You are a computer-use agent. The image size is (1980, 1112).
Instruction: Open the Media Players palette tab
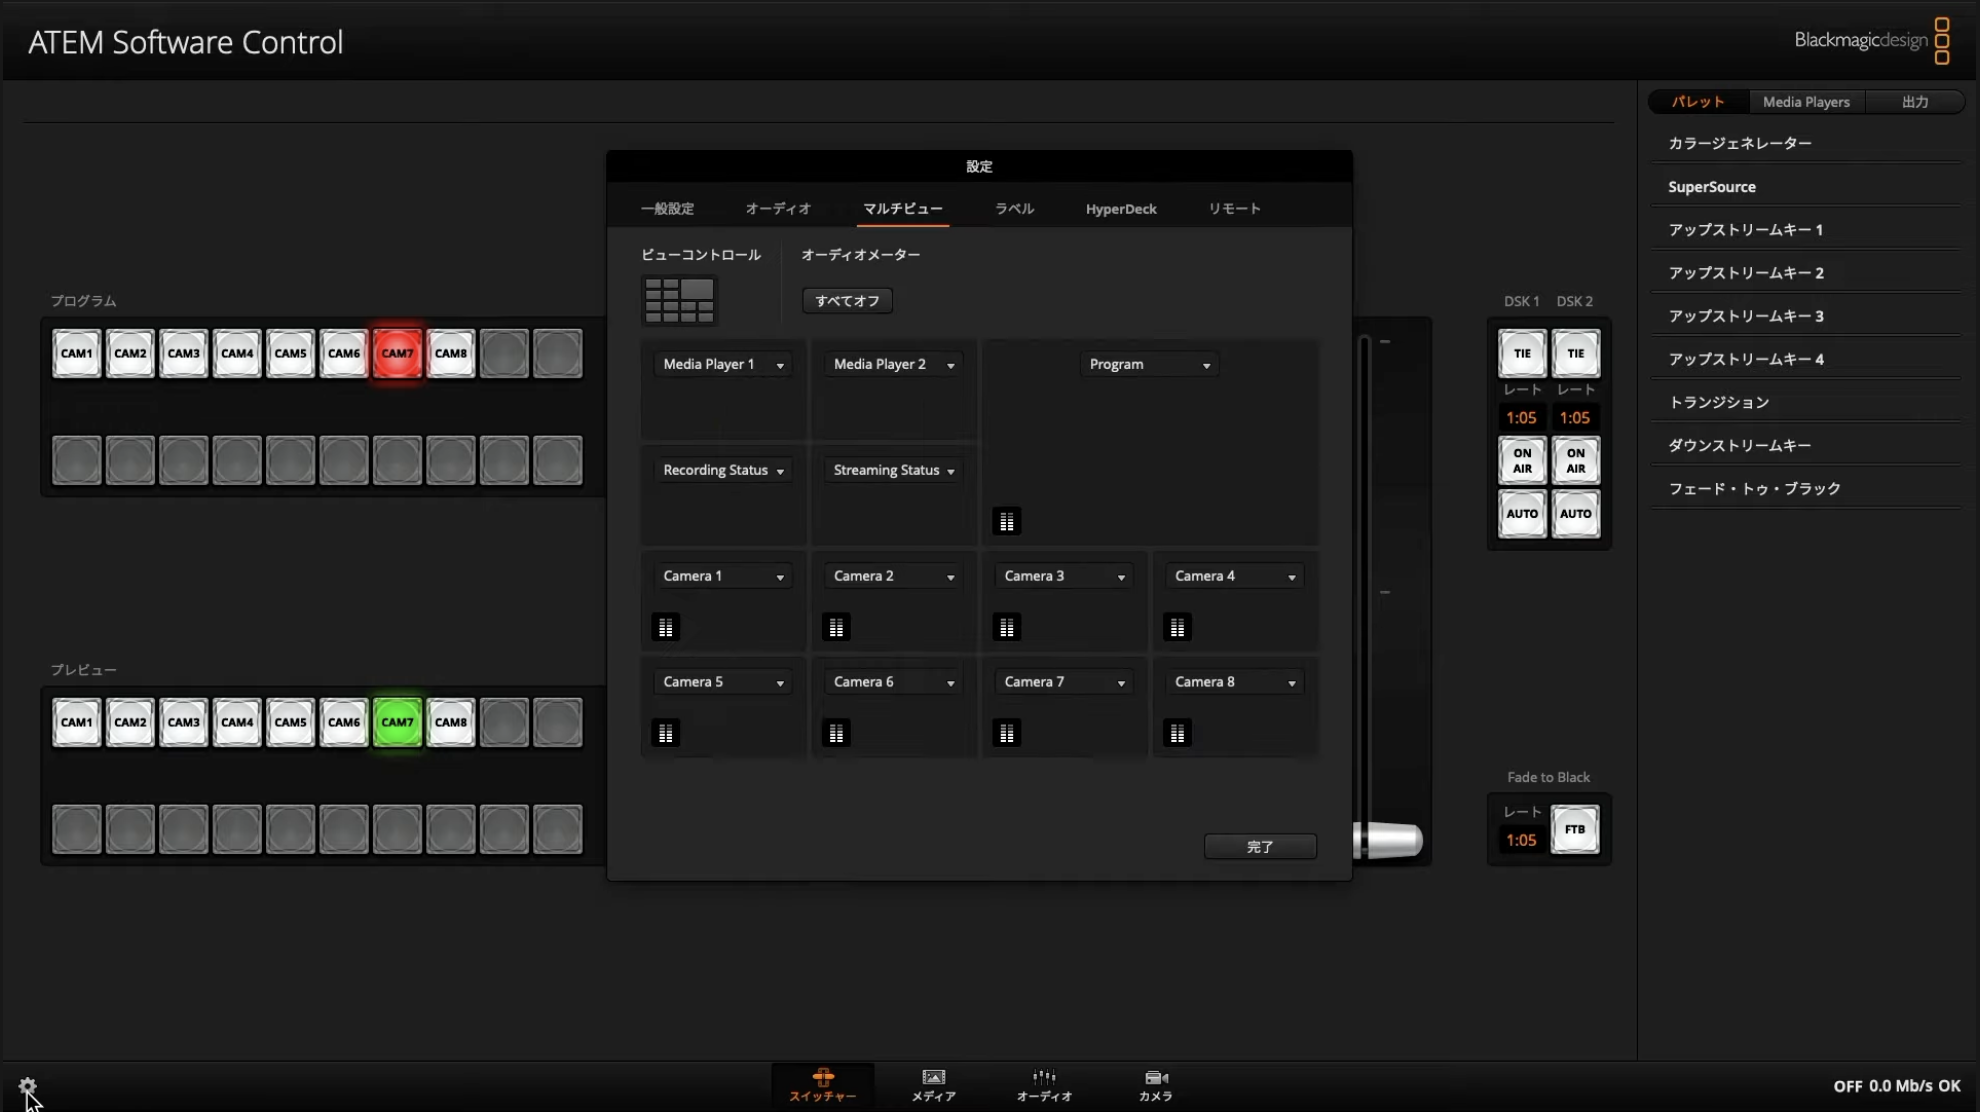pos(1805,102)
